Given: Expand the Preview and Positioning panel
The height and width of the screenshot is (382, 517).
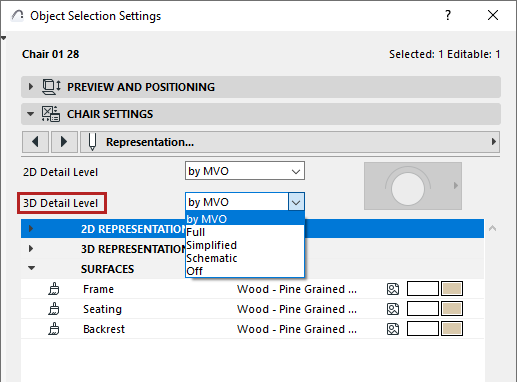Looking at the screenshot, I should click(31, 87).
